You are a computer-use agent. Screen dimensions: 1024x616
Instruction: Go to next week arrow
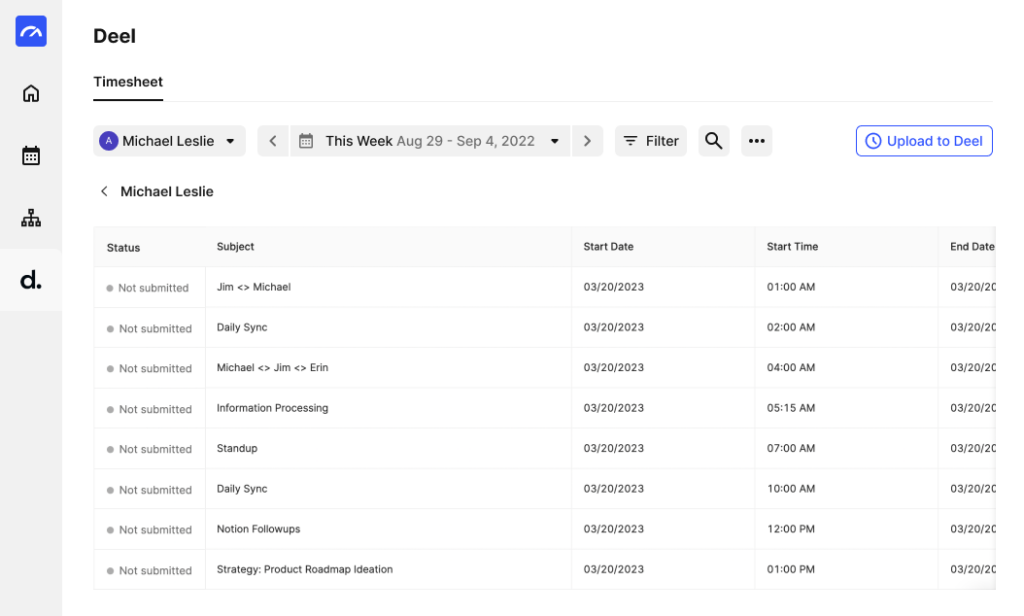click(x=587, y=141)
